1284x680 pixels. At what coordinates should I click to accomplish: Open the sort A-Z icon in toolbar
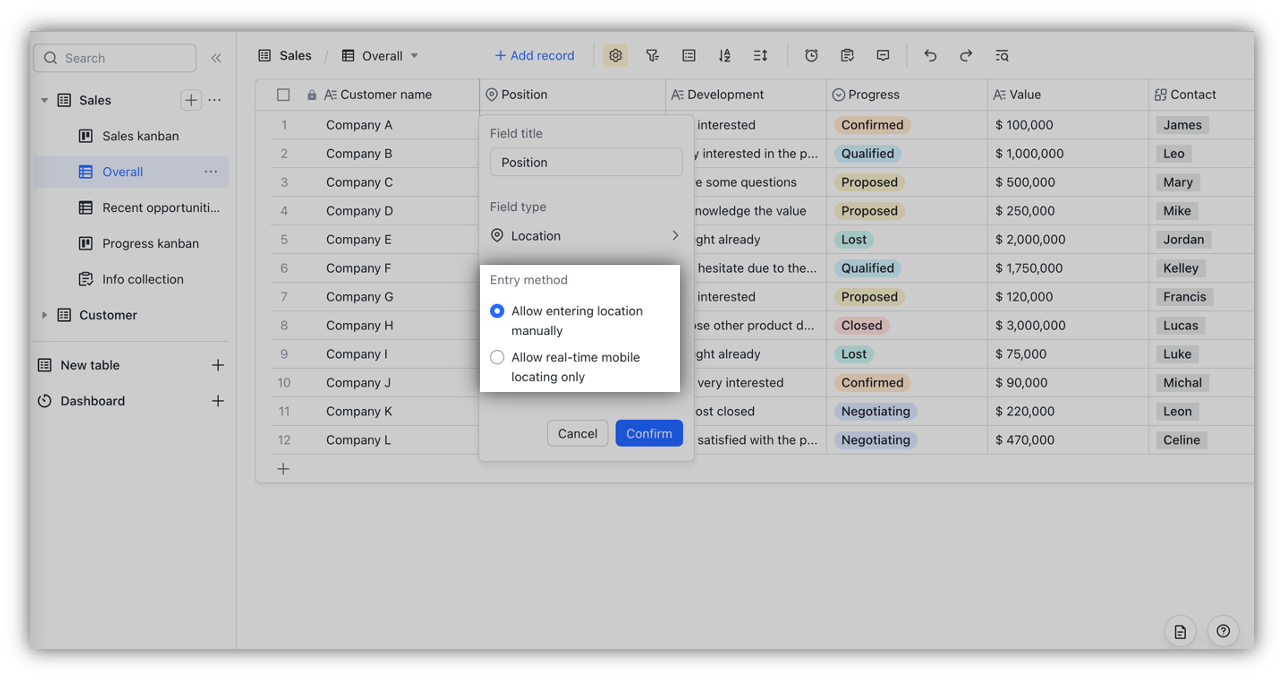pyautogui.click(x=725, y=56)
